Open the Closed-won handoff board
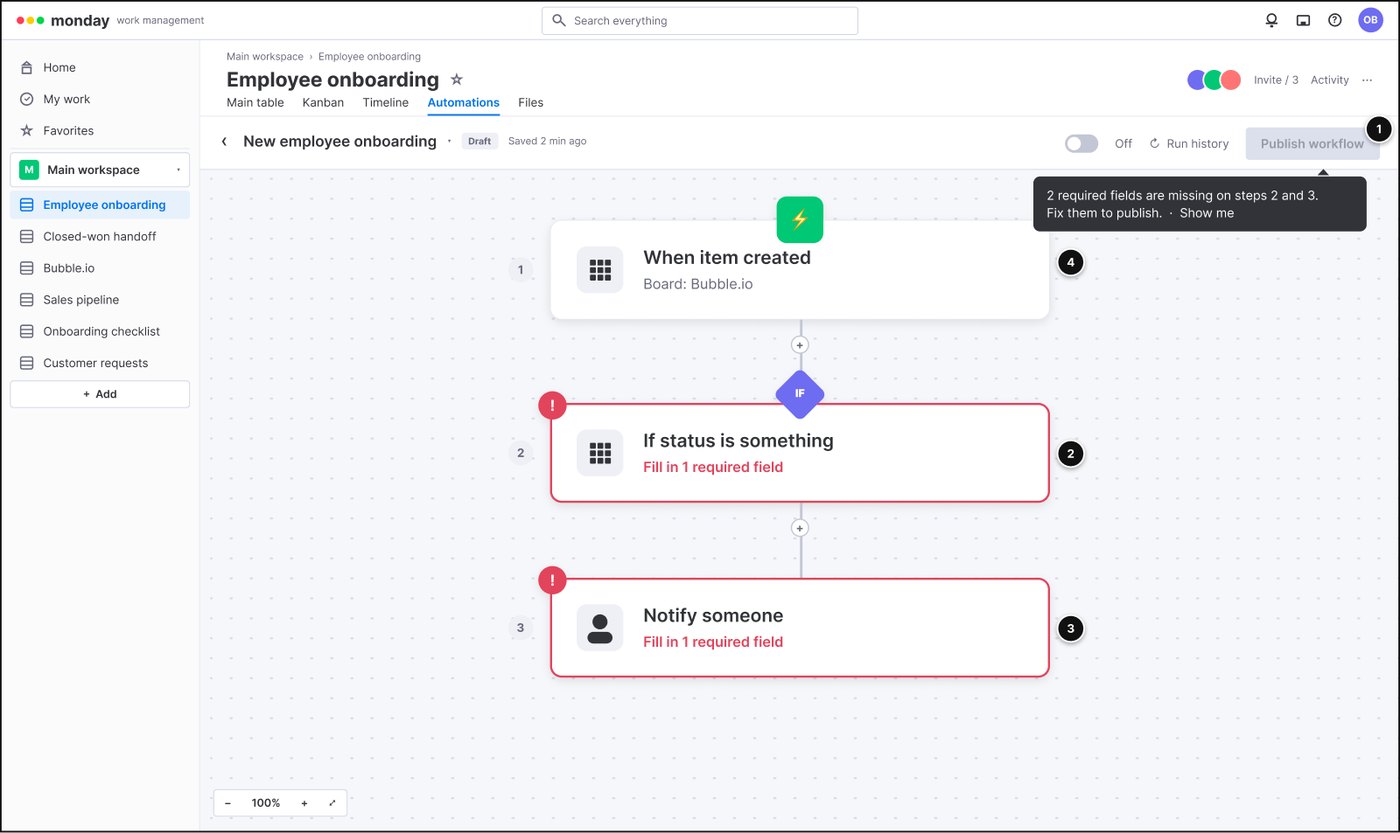1400x833 pixels. point(100,236)
